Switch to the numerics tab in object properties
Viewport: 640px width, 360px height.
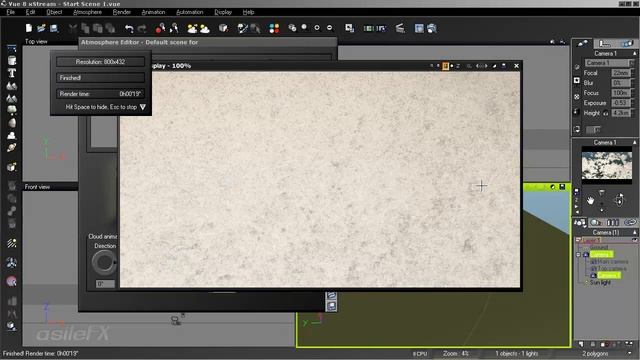point(605,43)
